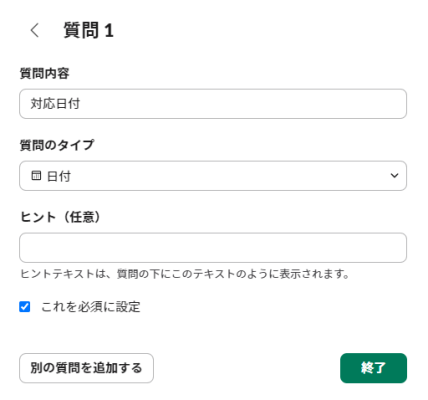Click the 質問のタイプ label
This screenshot has width=428, height=400.
pyautogui.click(x=57, y=145)
